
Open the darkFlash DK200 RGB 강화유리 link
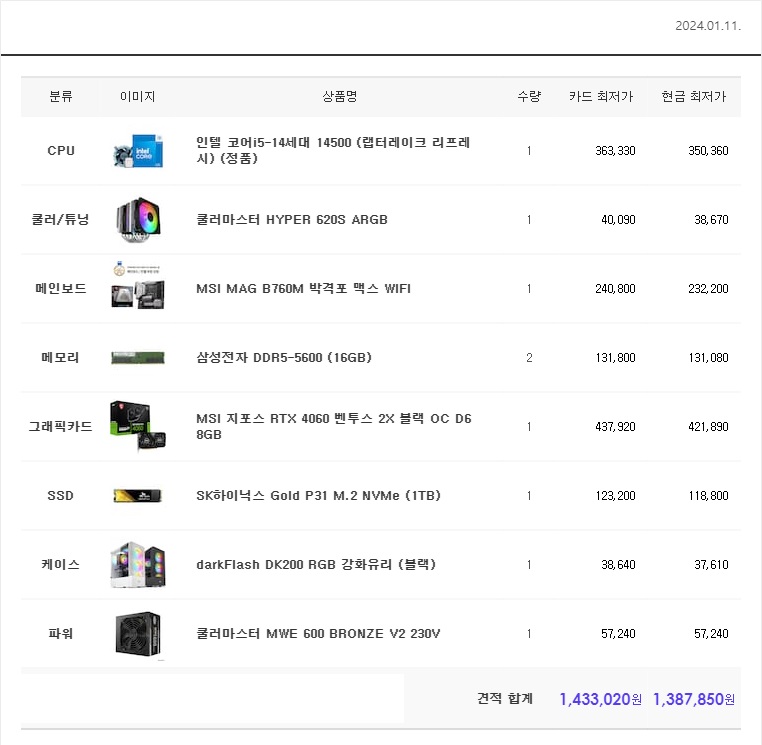click(x=316, y=565)
